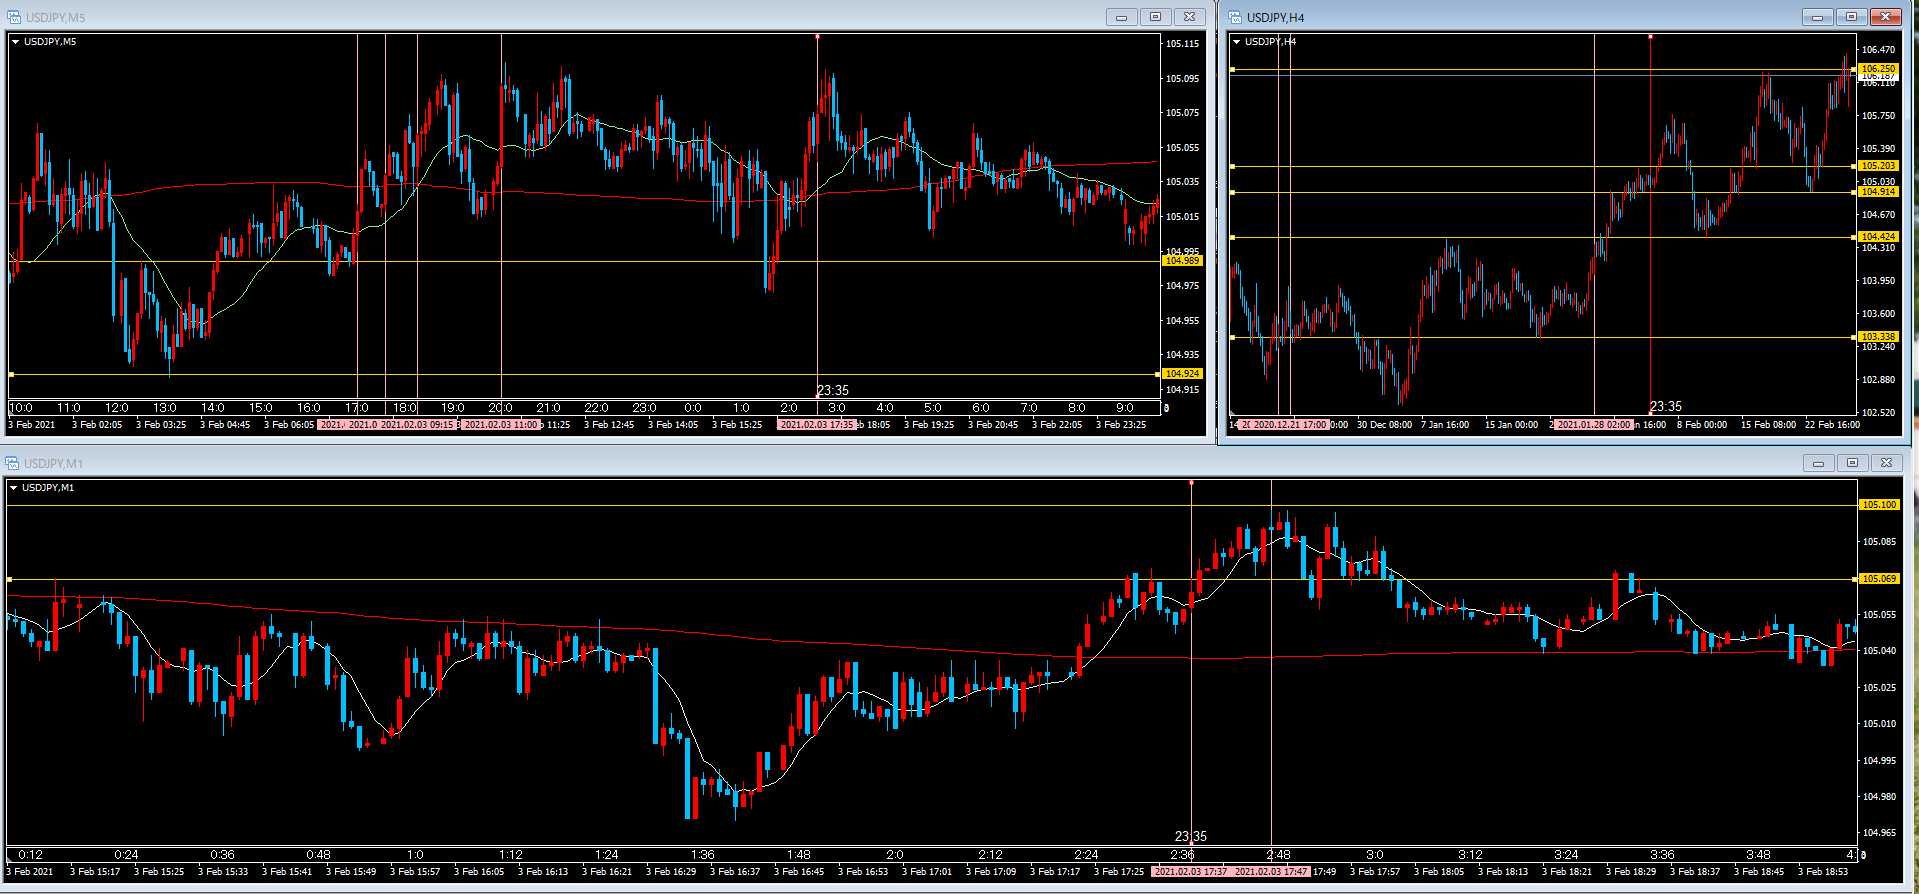Maximize the USDJPY,M1 chart window
Screen dimensions: 1919x894
pos(1852,463)
